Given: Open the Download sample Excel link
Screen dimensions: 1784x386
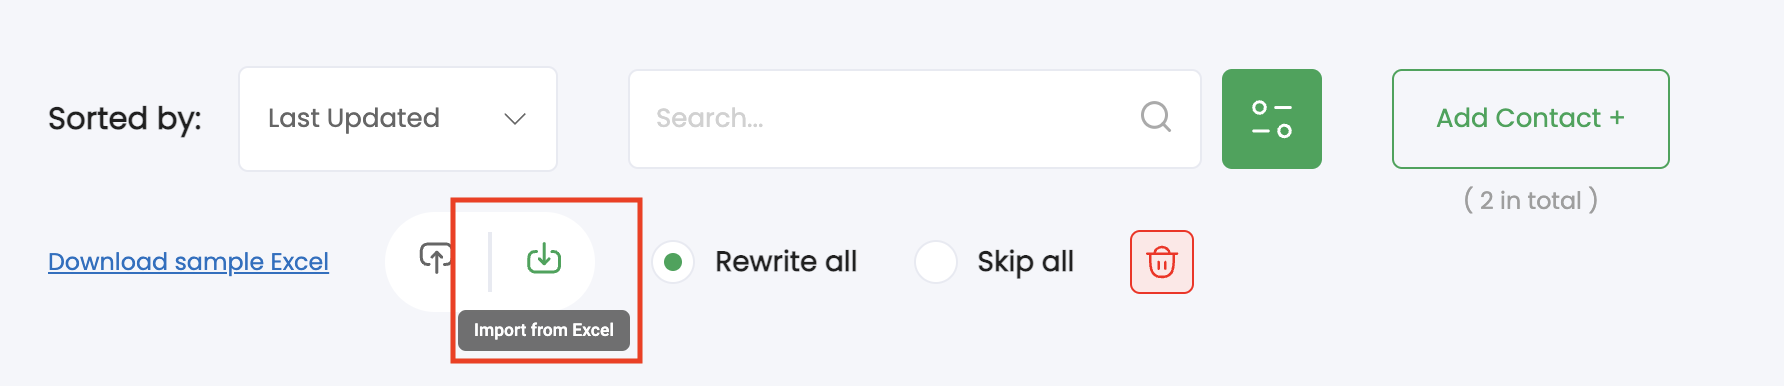Looking at the screenshot, I should click(x=188, y=262).
